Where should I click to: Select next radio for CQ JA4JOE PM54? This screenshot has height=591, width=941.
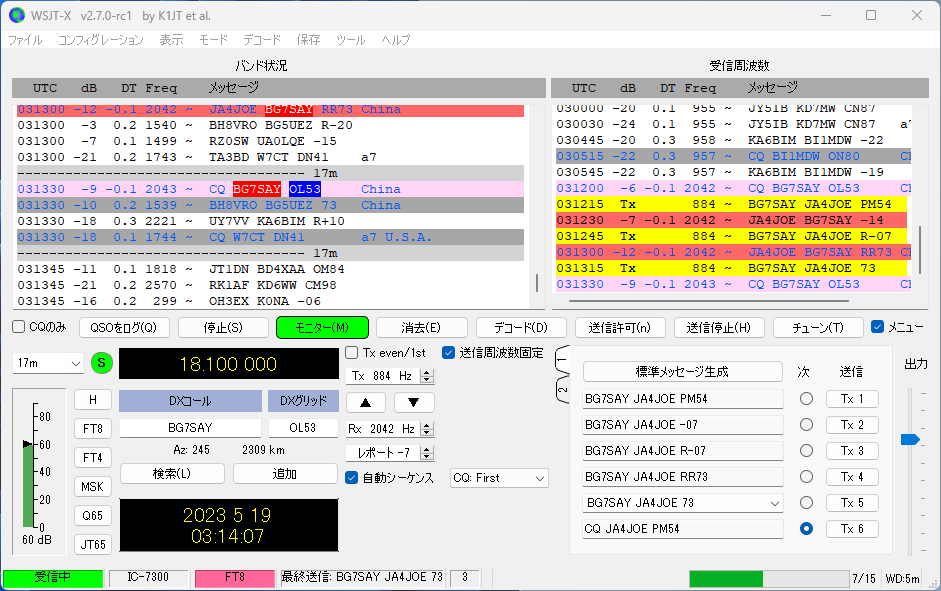pos(806,529)
